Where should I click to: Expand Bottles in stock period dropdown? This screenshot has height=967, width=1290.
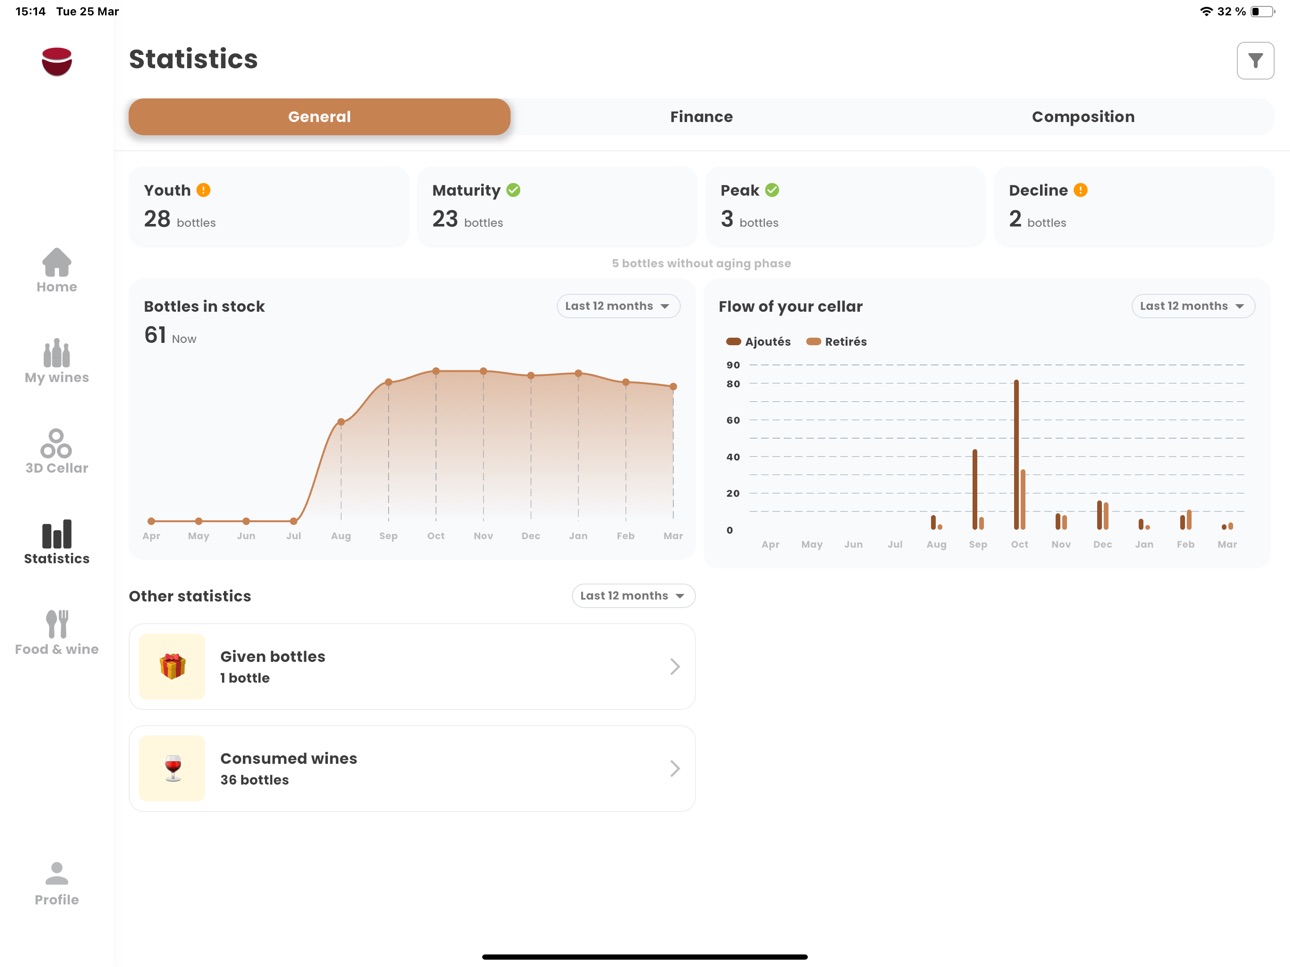pos(618,306)
